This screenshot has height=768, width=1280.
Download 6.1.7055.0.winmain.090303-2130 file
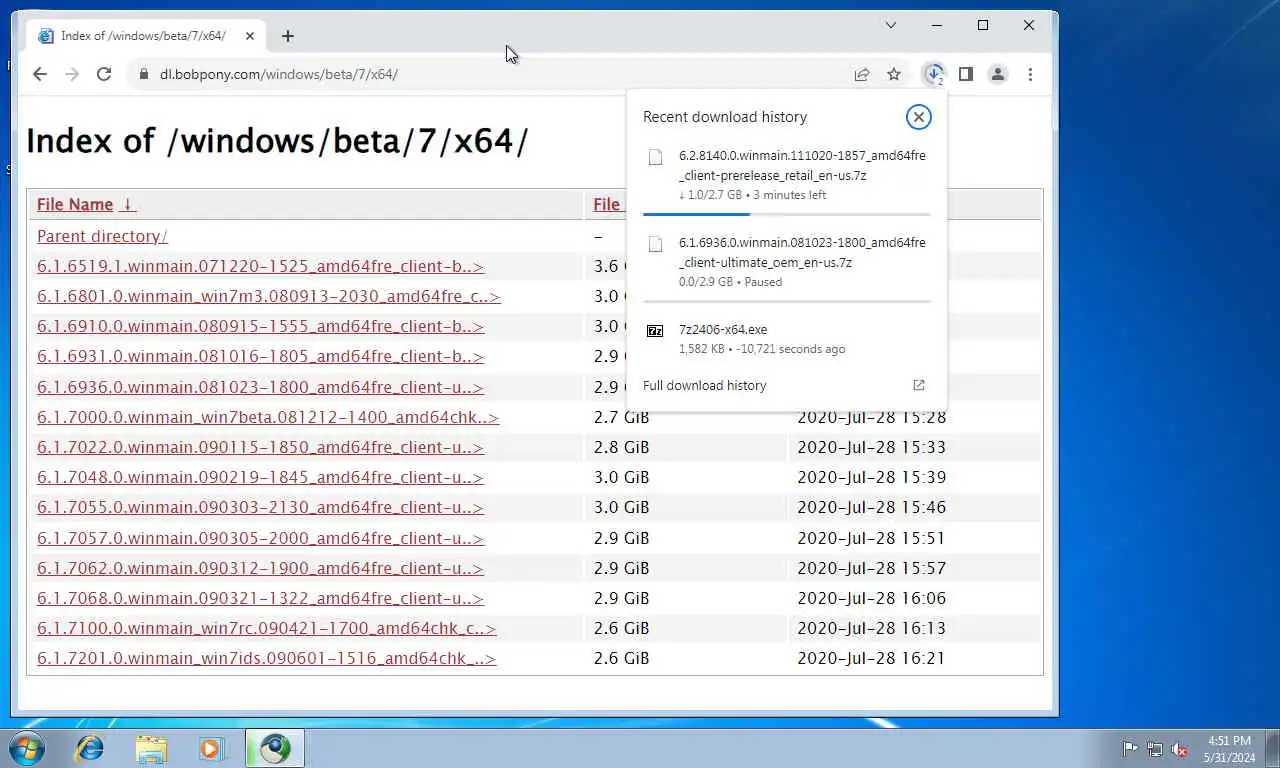pyautogui.click(x=260, y=507)
